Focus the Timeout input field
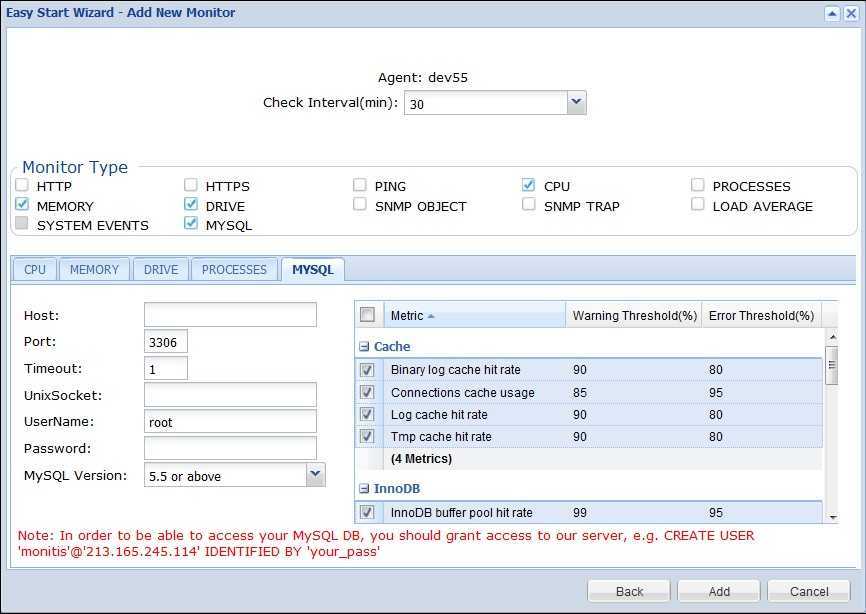The height and width of the screenshot is (614, 866). pyautogui.click(x=166, y=368)
